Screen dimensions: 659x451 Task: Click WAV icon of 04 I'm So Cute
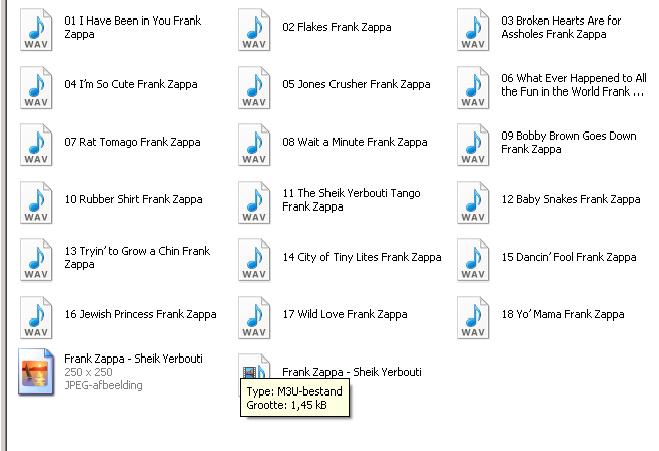[x=36, y=87]
